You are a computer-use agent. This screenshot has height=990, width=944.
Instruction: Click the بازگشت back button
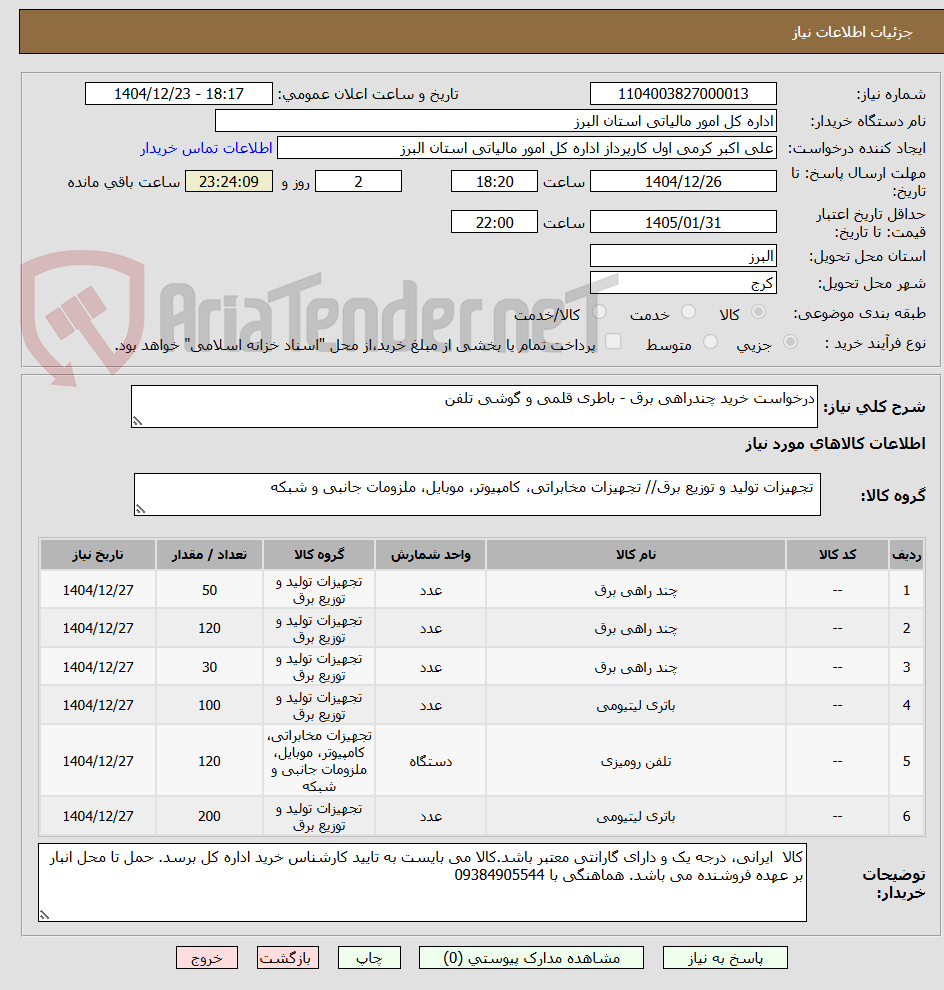click(x=288, y=958)
